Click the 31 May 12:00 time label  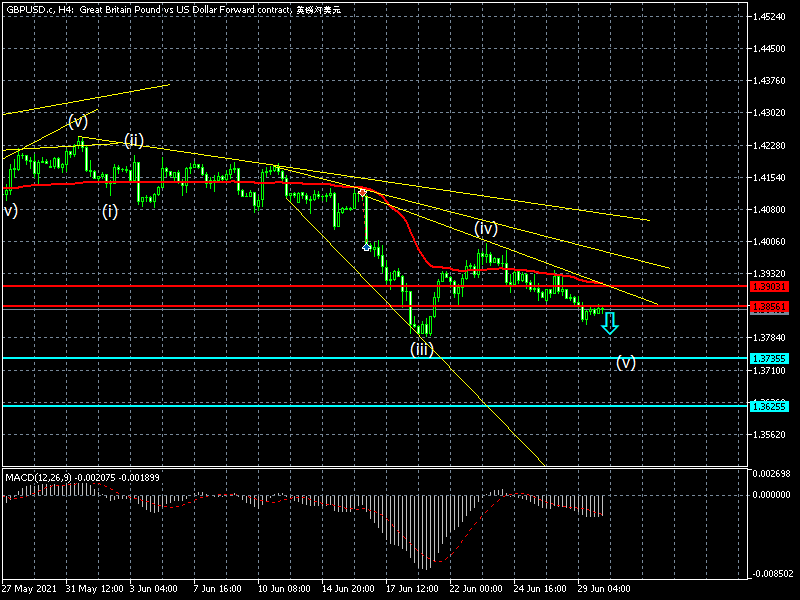[x=94, y=589]
